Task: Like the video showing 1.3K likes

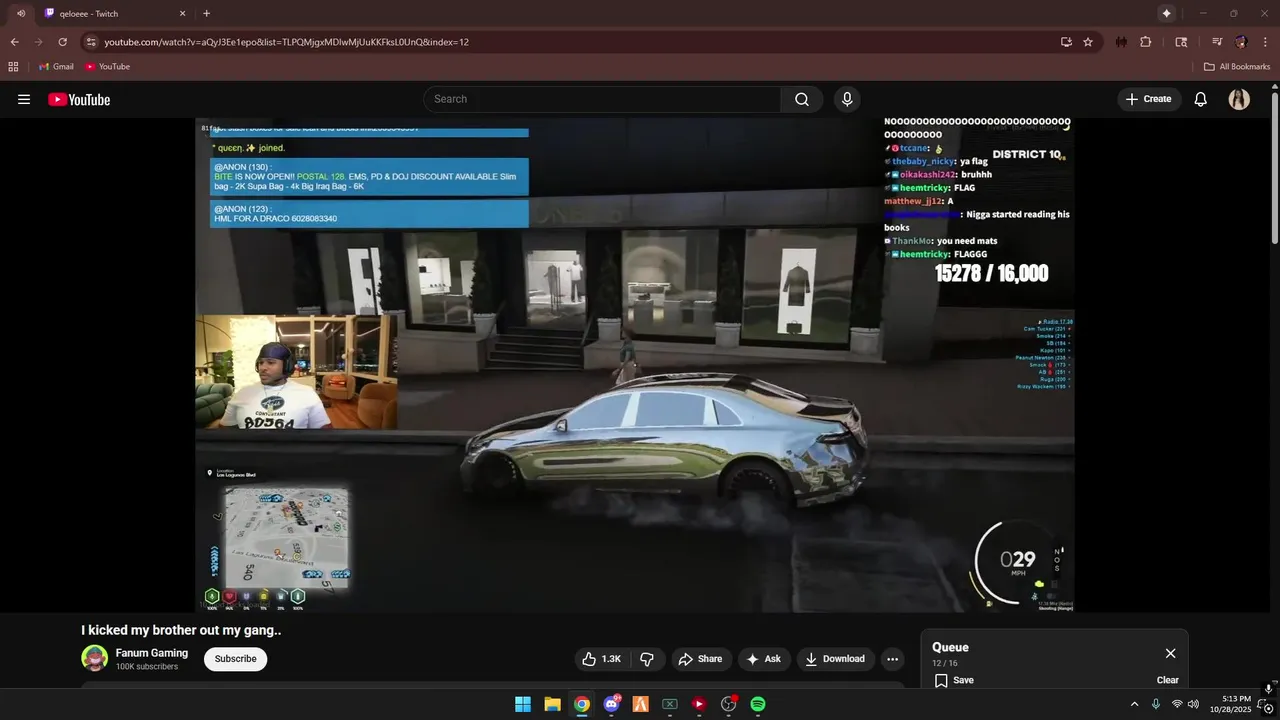Action: pyautogui.click(x=602, y=659)
